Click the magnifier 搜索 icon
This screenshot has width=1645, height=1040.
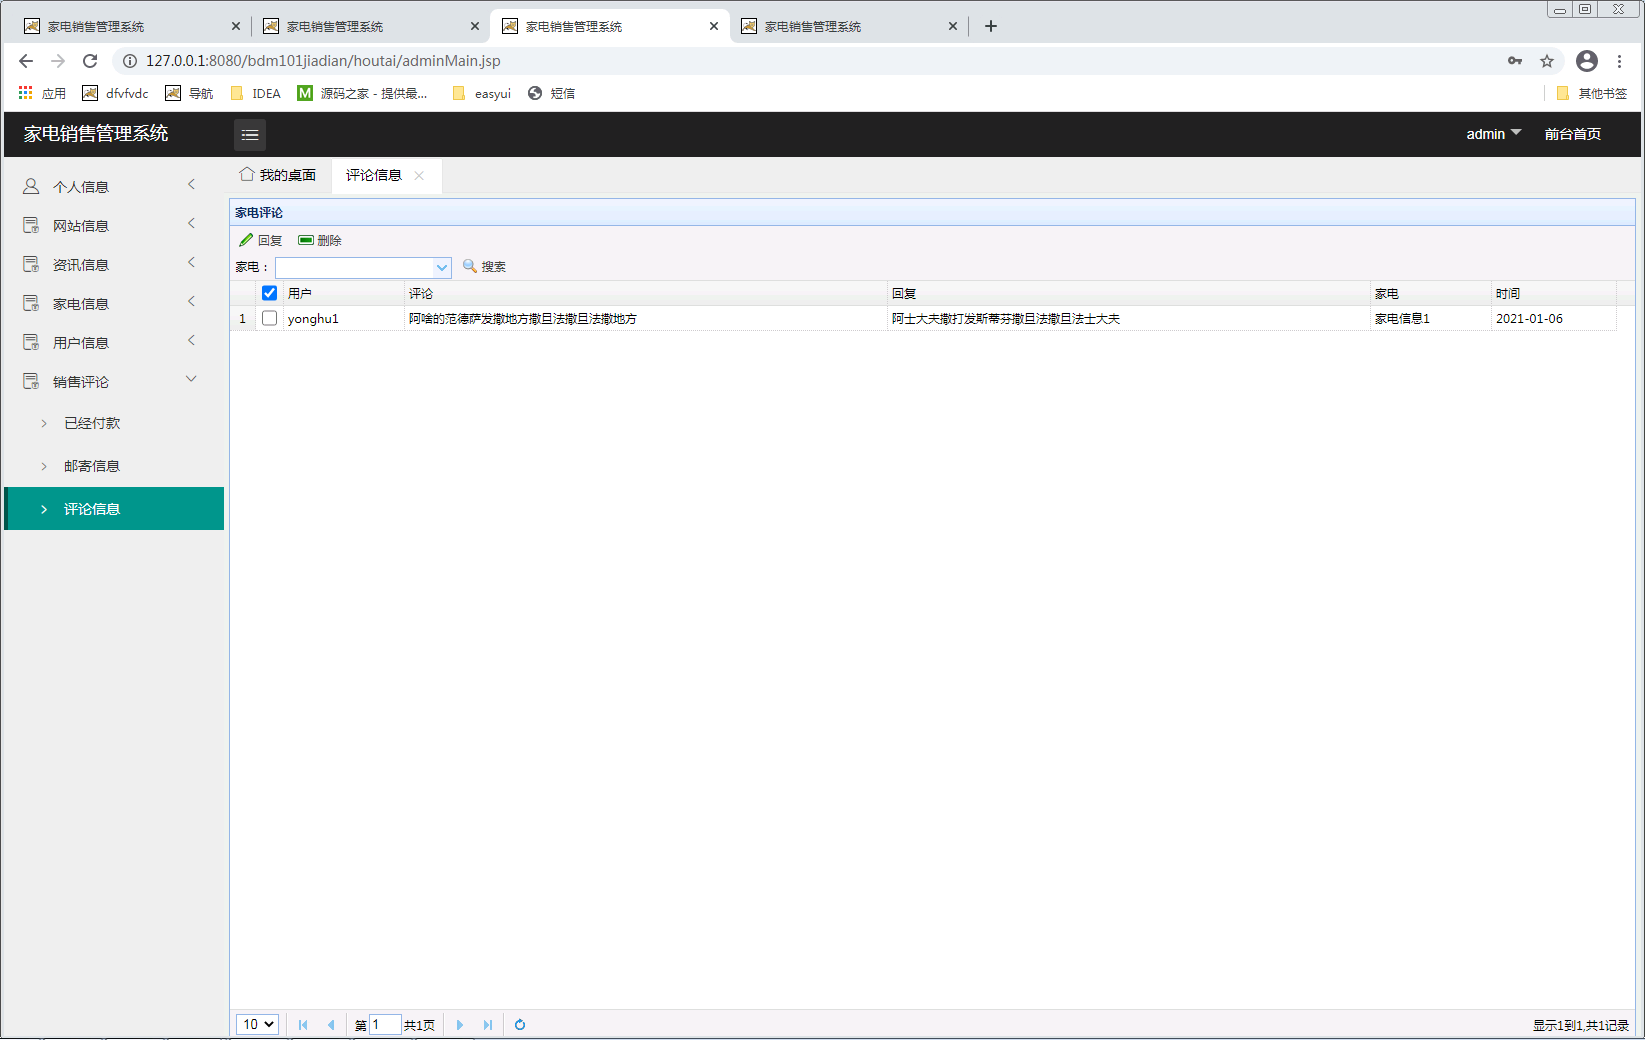(x=469, y=266)
